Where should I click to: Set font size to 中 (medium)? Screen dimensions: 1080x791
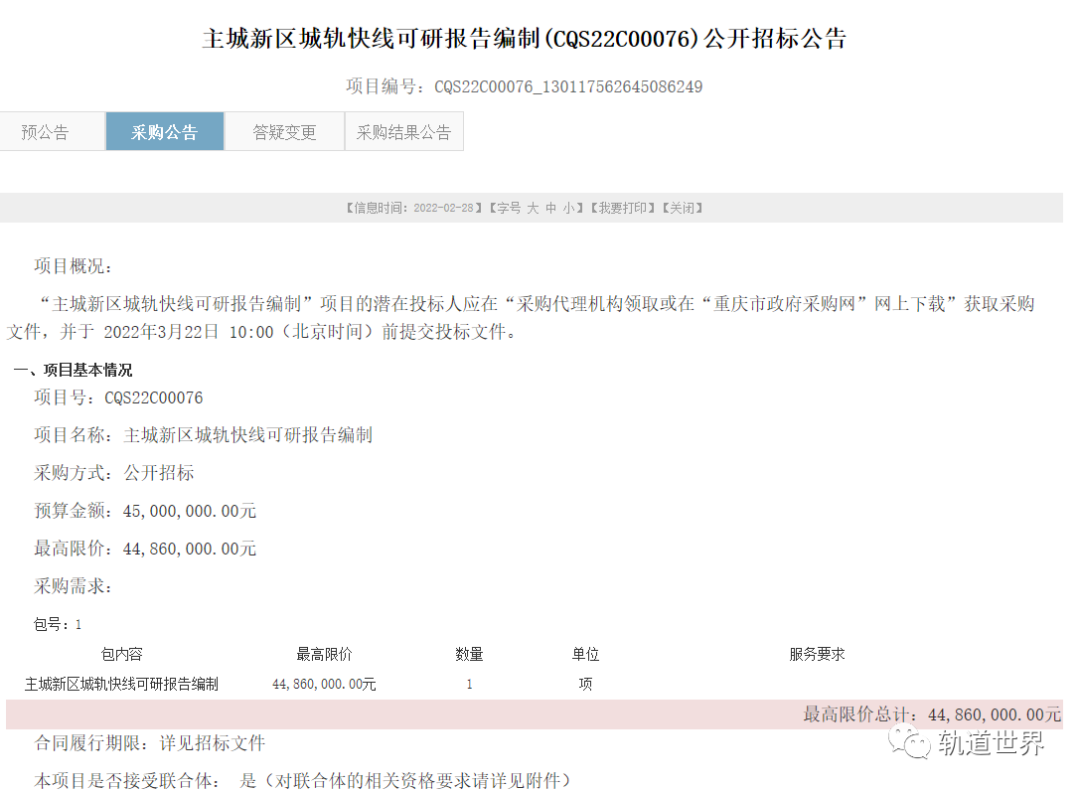point(551,208)
